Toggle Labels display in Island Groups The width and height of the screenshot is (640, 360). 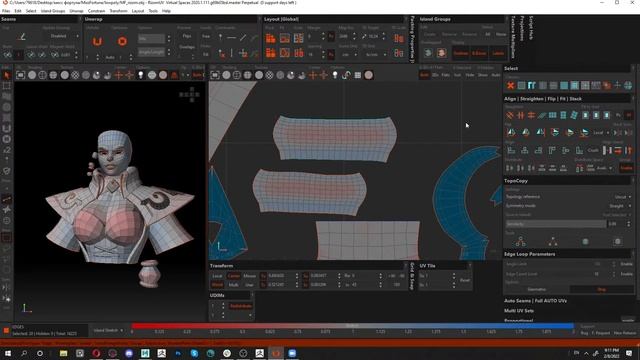tap(498, 53)
